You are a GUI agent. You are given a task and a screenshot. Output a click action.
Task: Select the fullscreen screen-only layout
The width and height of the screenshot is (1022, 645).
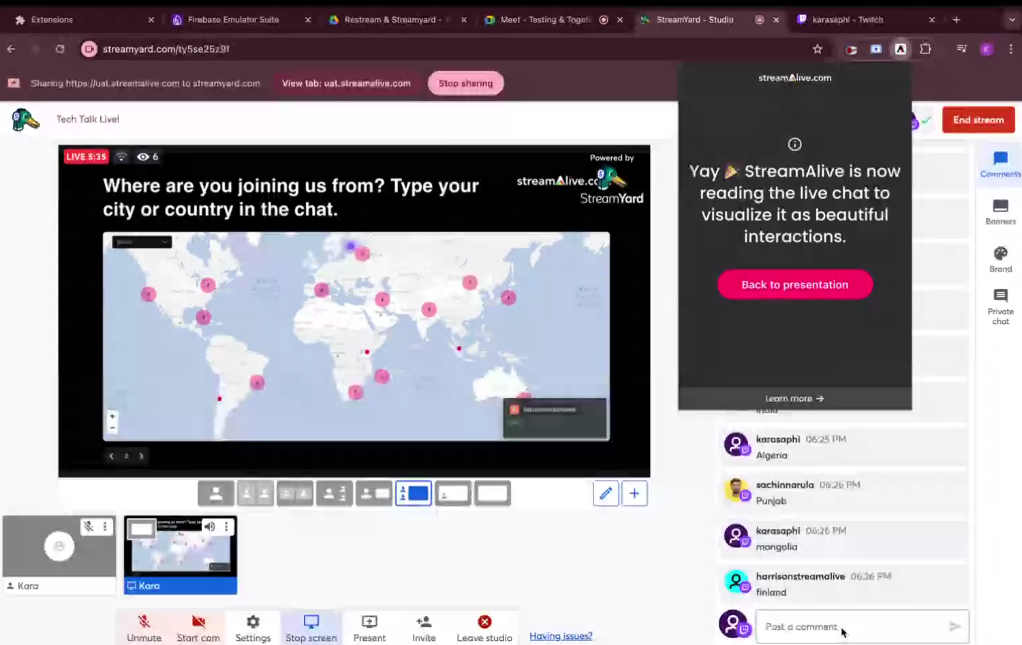493,494
